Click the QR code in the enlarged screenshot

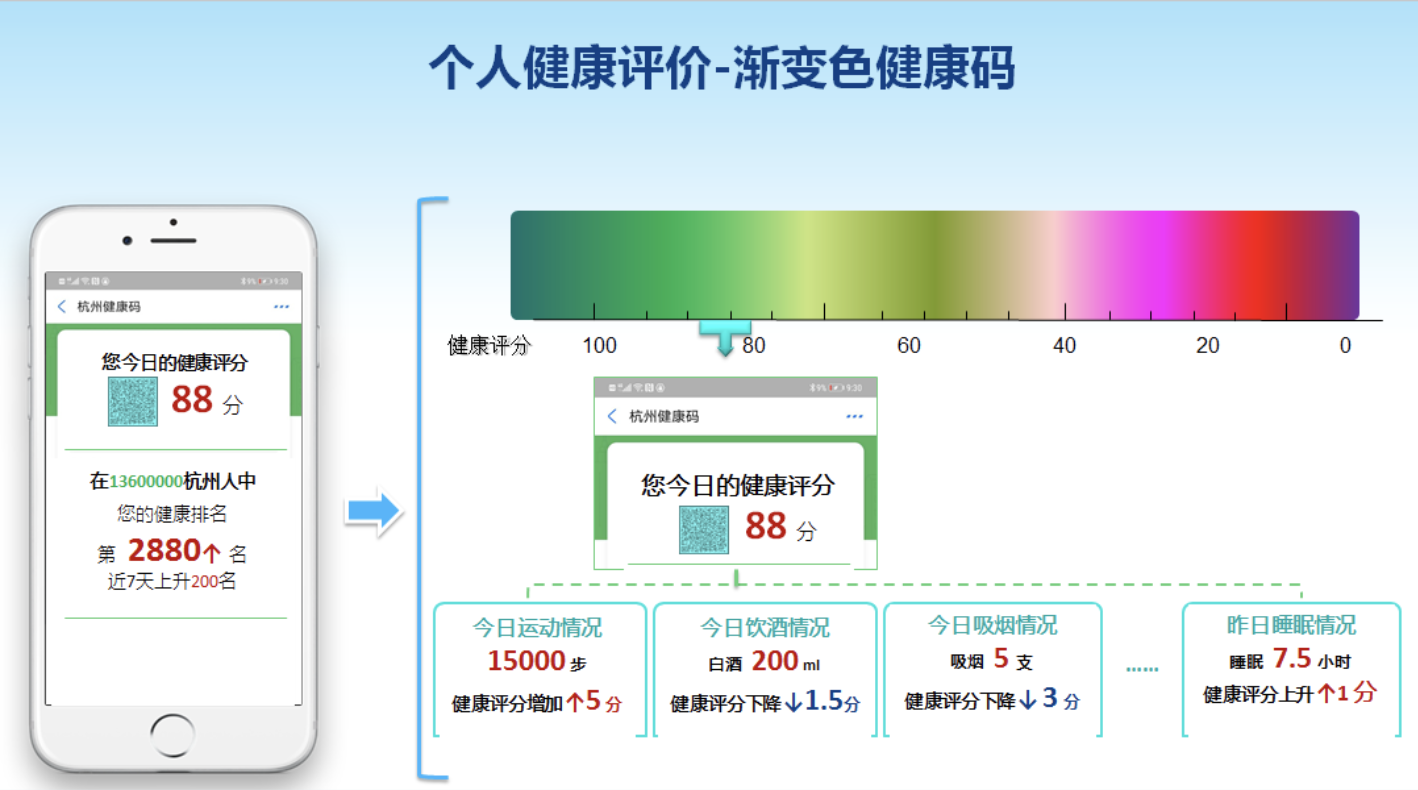tap(704, 529)
